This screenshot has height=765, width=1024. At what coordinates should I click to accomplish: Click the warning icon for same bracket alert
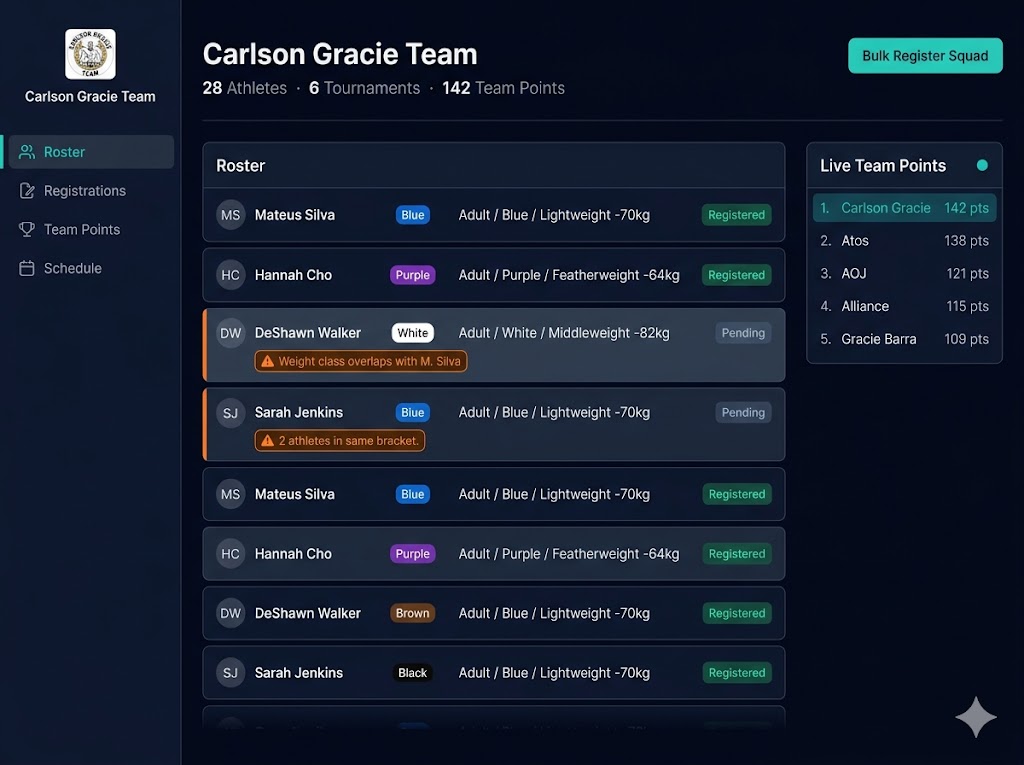point(267,441)
